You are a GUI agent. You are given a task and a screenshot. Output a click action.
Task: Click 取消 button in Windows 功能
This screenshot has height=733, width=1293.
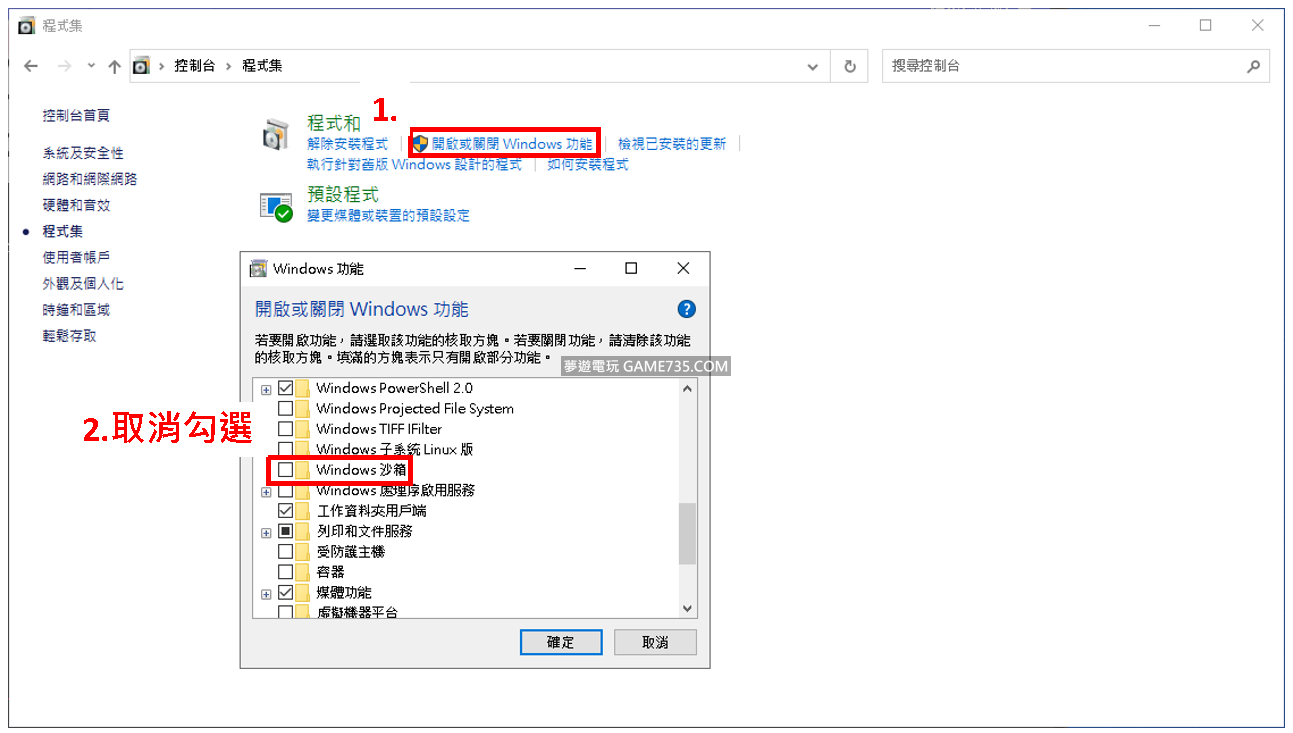click(x=655, y=642)
